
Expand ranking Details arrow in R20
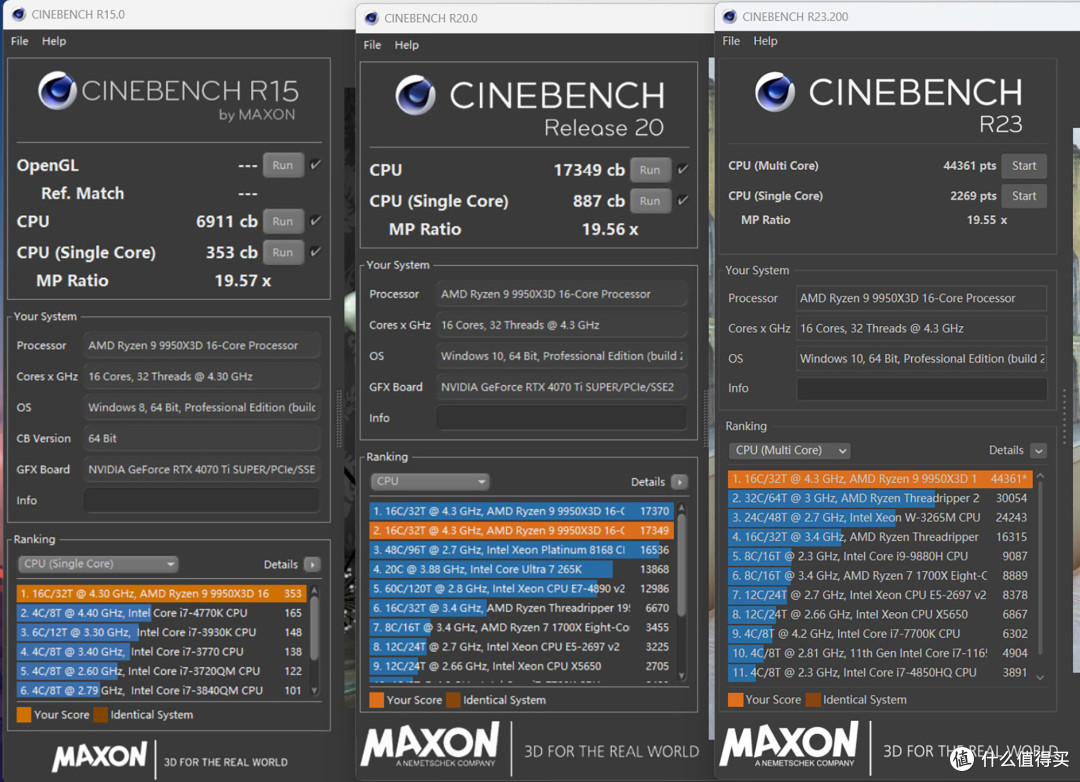click(x=679, y=482)
